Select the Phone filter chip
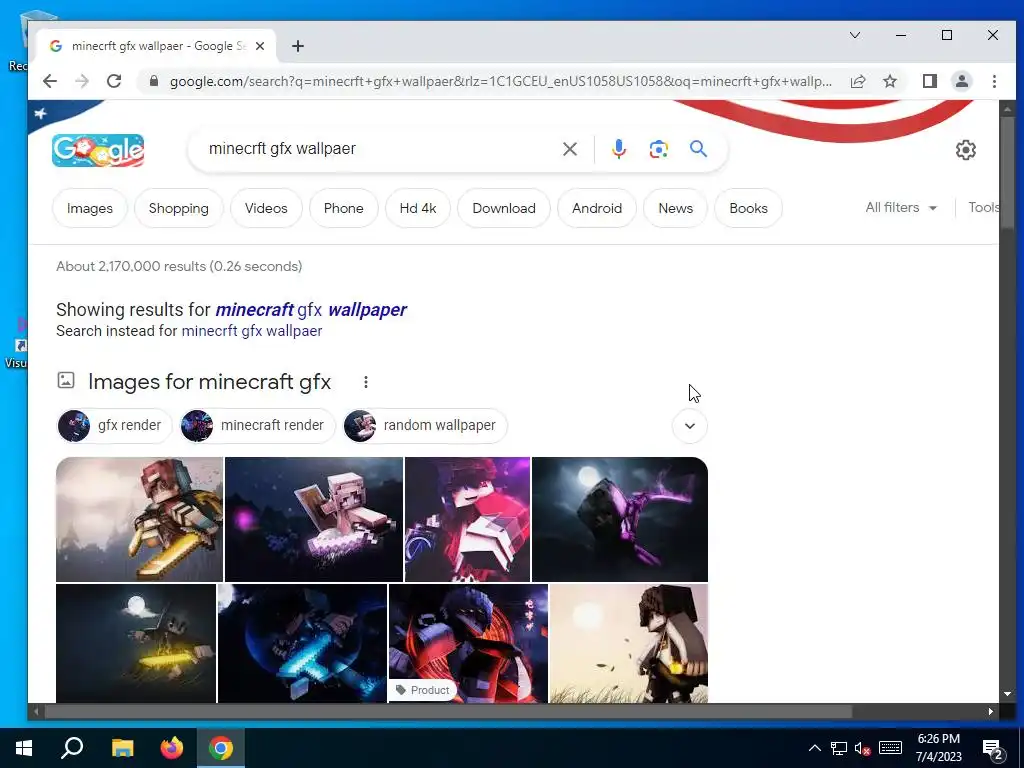 (344, 208)
